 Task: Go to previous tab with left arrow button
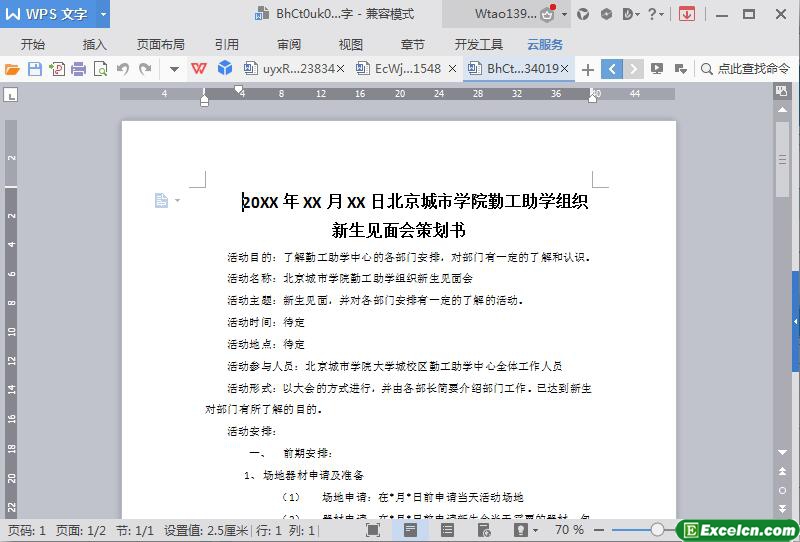(x=612, y=69)
